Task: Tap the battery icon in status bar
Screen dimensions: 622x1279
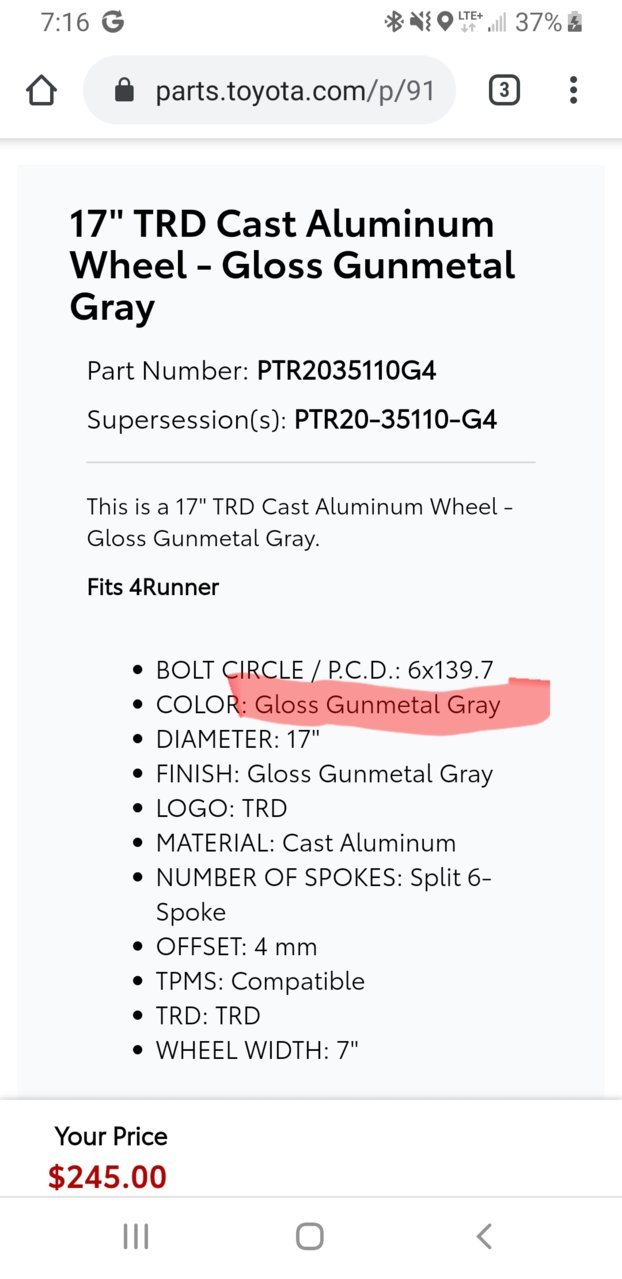Action: pyautogui.click(x=575, y=22)
